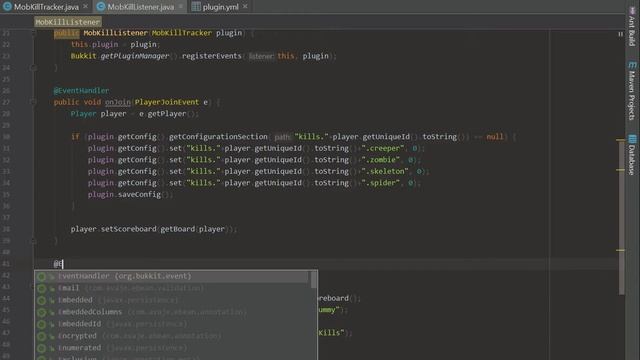This screenshot has width=640, height=360.
Task: Open the plugin.yml tab
Action: [220, 7]
